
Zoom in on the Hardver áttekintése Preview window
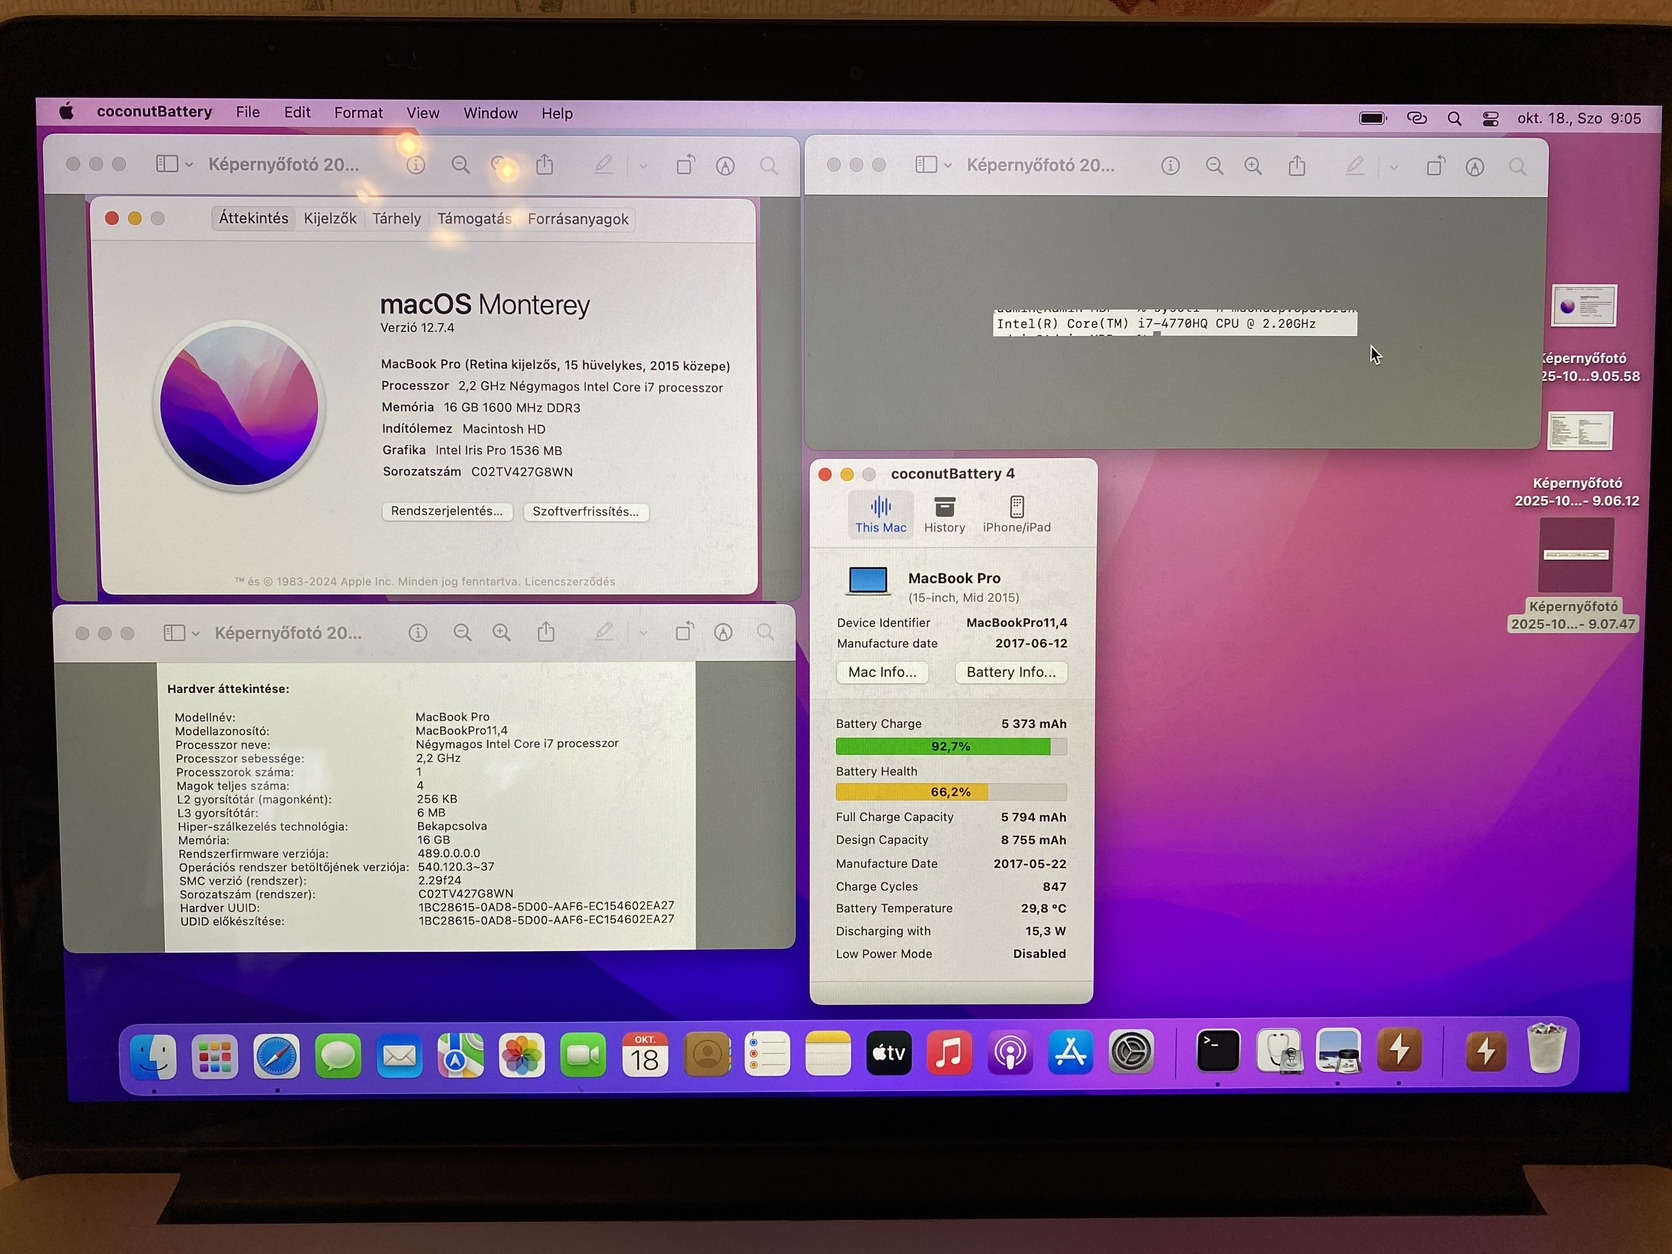[501, 632]
